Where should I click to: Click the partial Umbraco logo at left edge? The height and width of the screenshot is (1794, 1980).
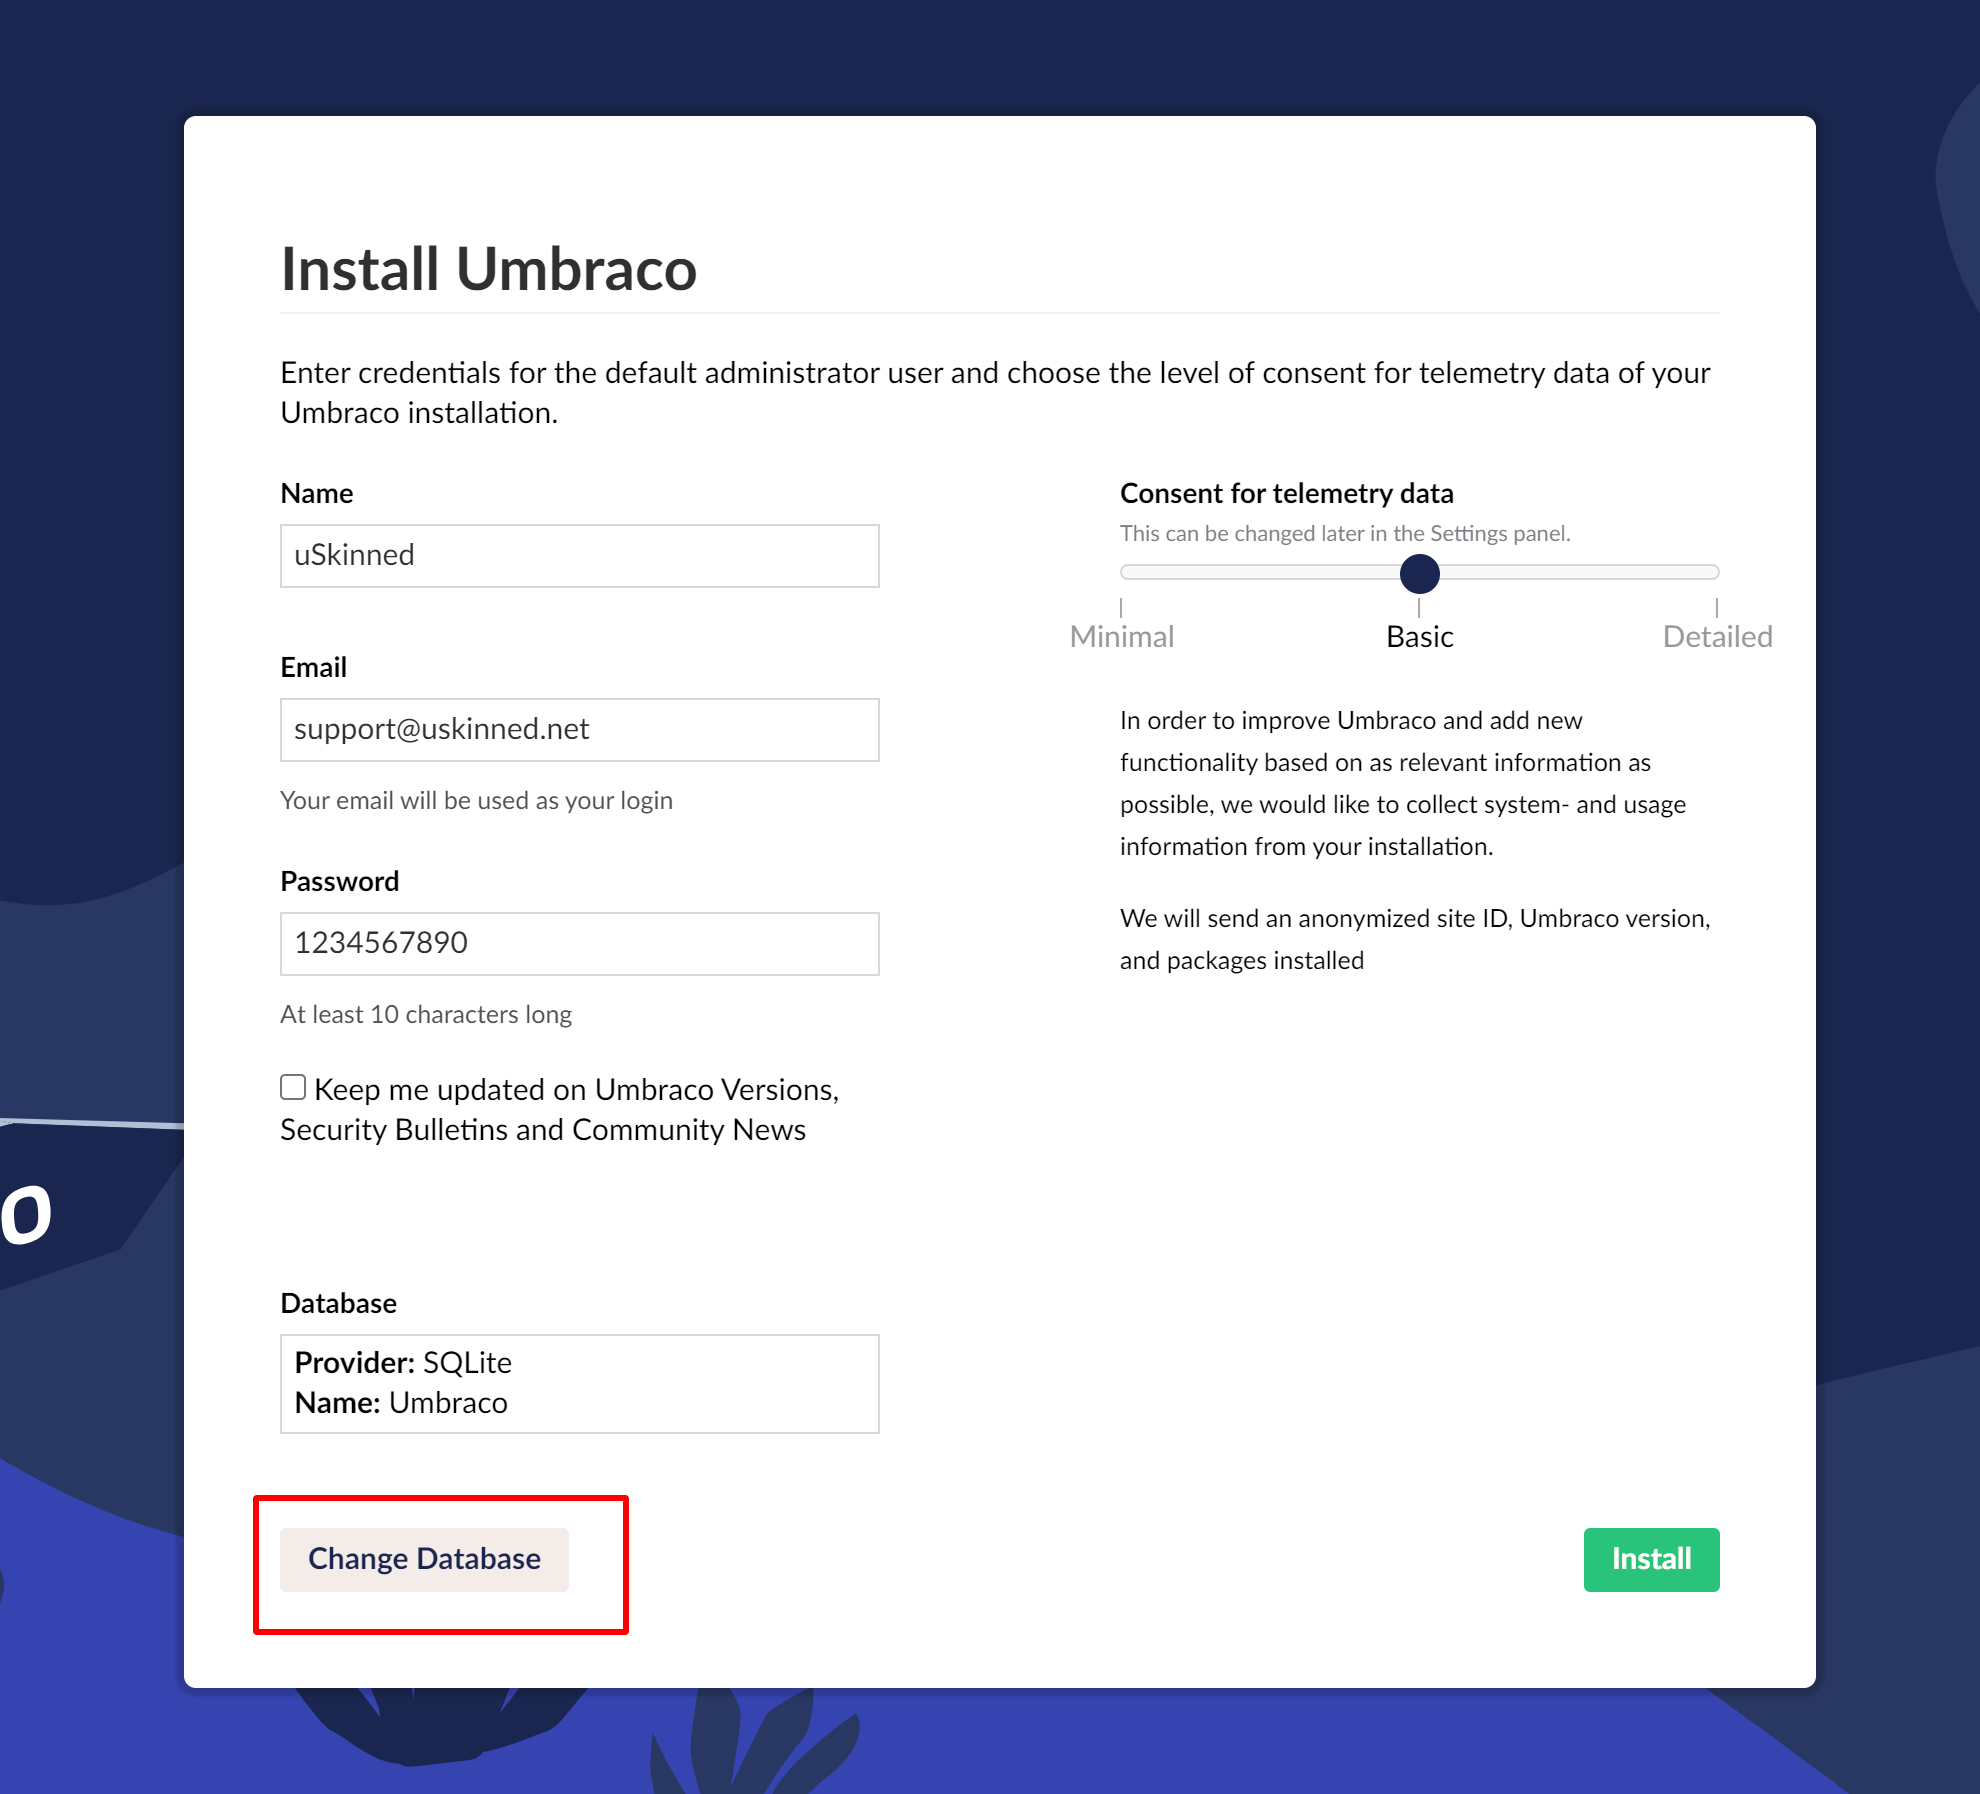(x=26, y=1214)
